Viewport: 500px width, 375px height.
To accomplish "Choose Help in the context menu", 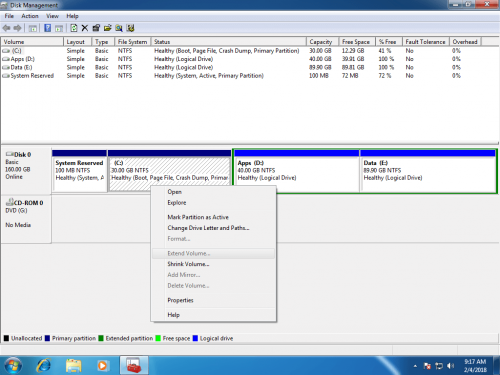I will [213, 315].
